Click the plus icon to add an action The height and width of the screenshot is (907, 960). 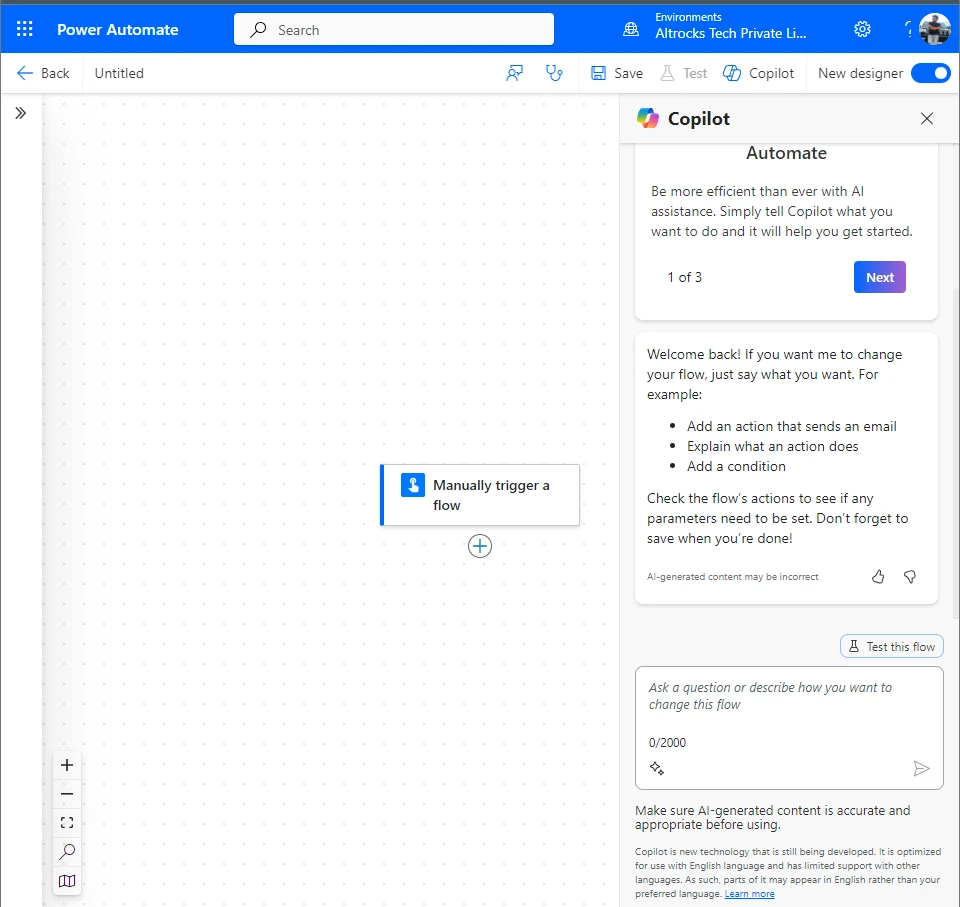coord(480,546)
